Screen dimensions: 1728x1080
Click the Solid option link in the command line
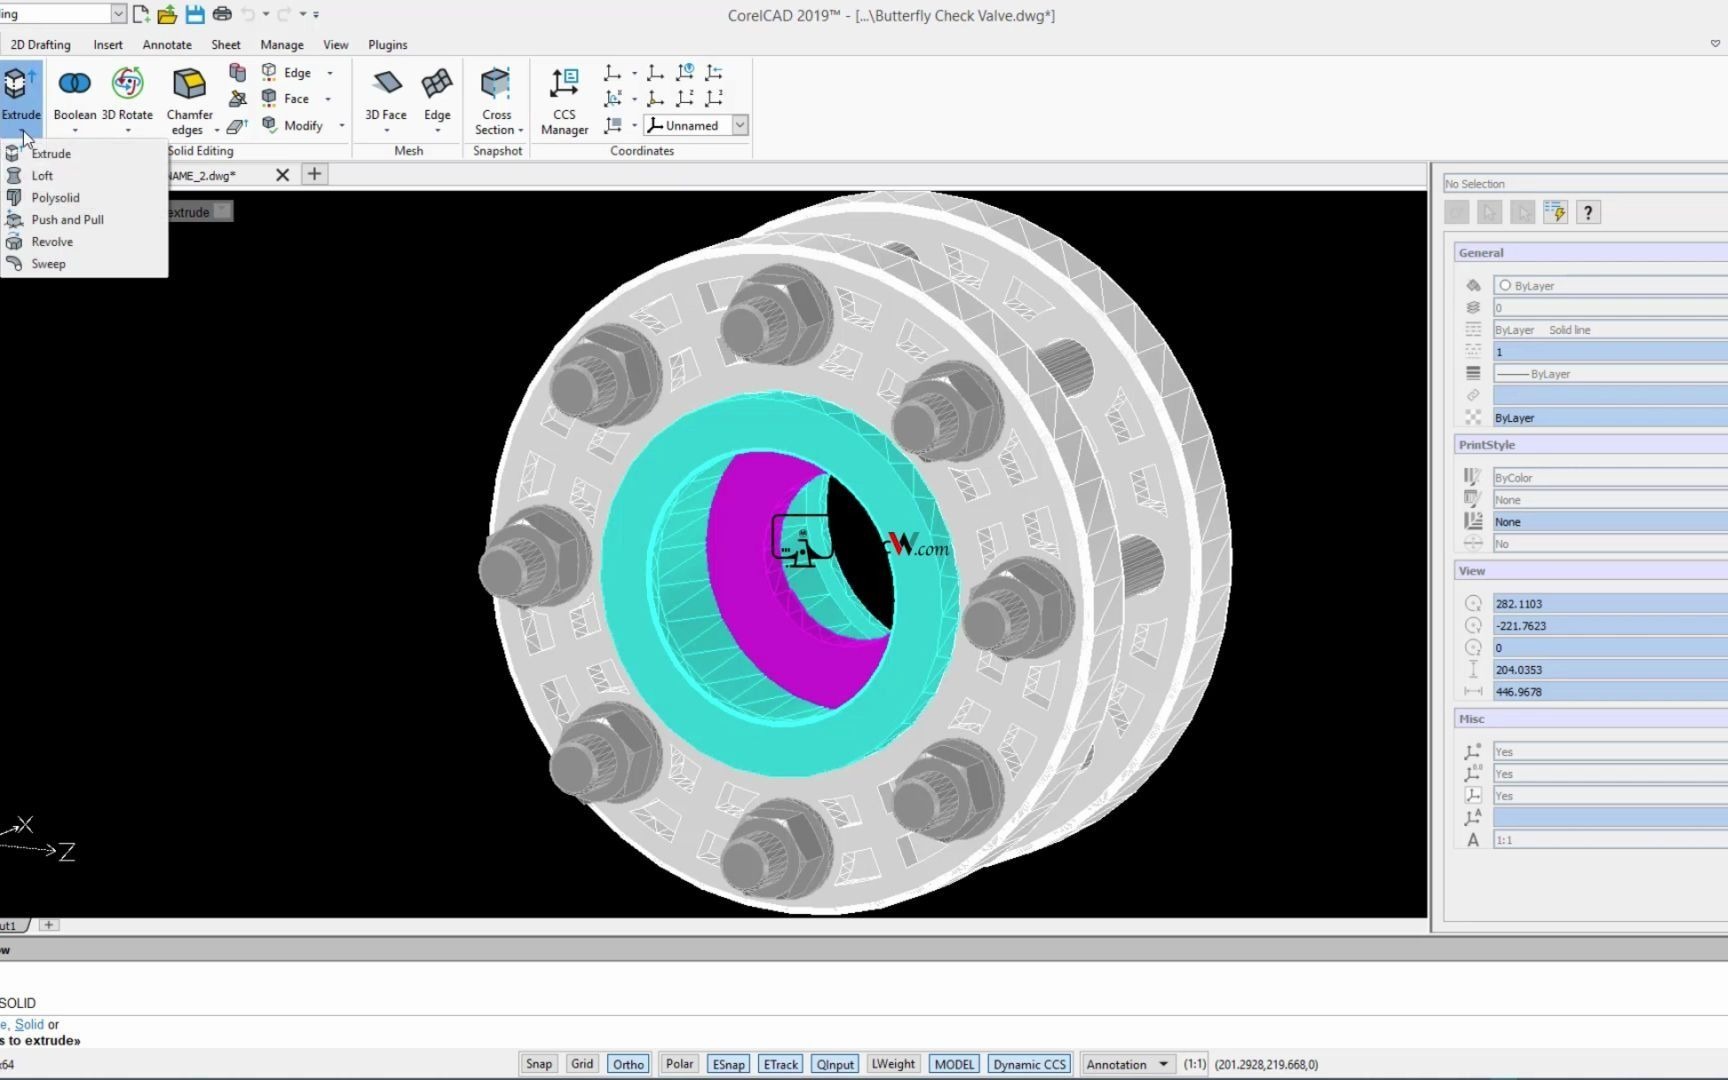click(x=29, y=1024)
